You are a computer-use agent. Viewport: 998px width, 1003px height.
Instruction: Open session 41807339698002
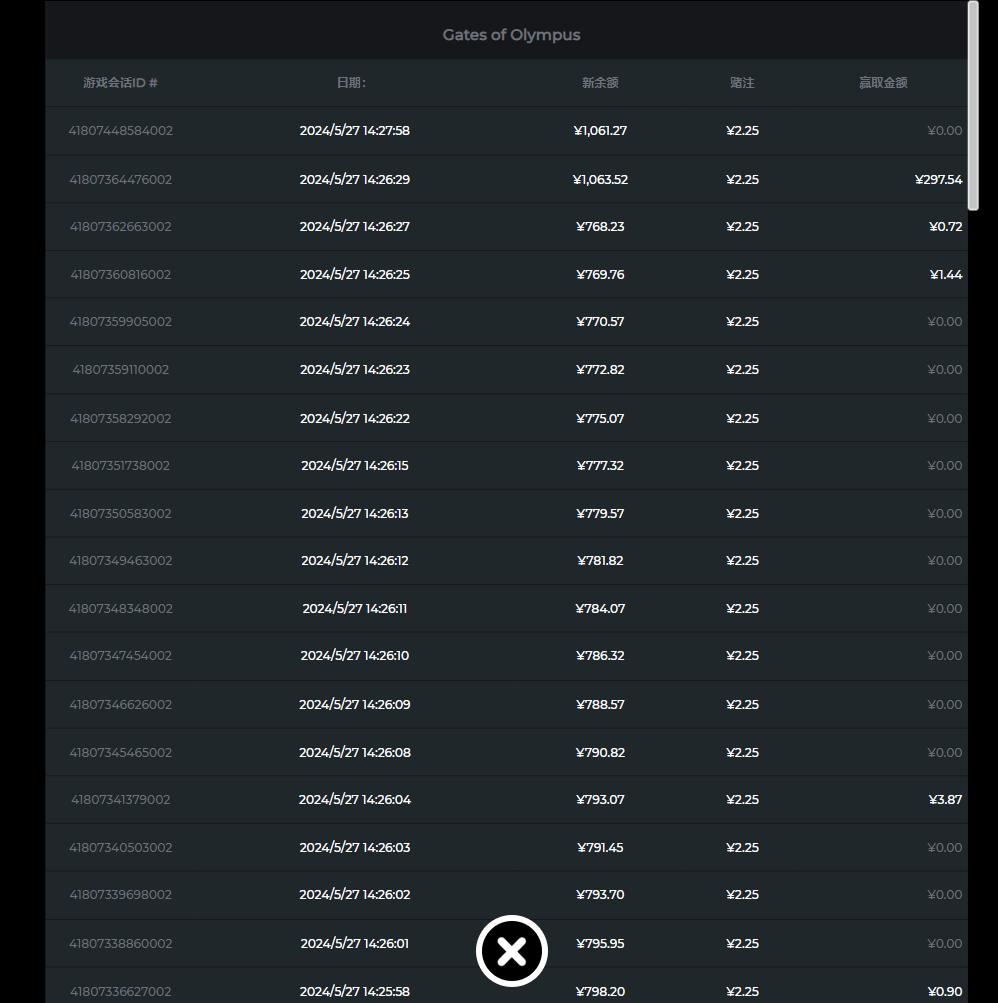(x=121, y=894)
